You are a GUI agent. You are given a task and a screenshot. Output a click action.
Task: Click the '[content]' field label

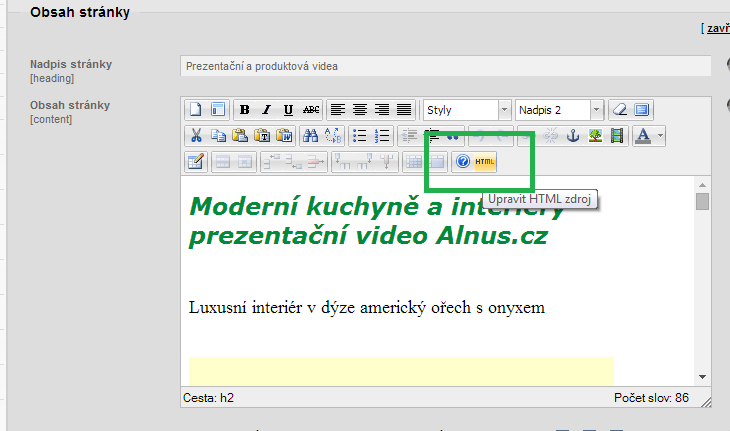pos(51,120)
